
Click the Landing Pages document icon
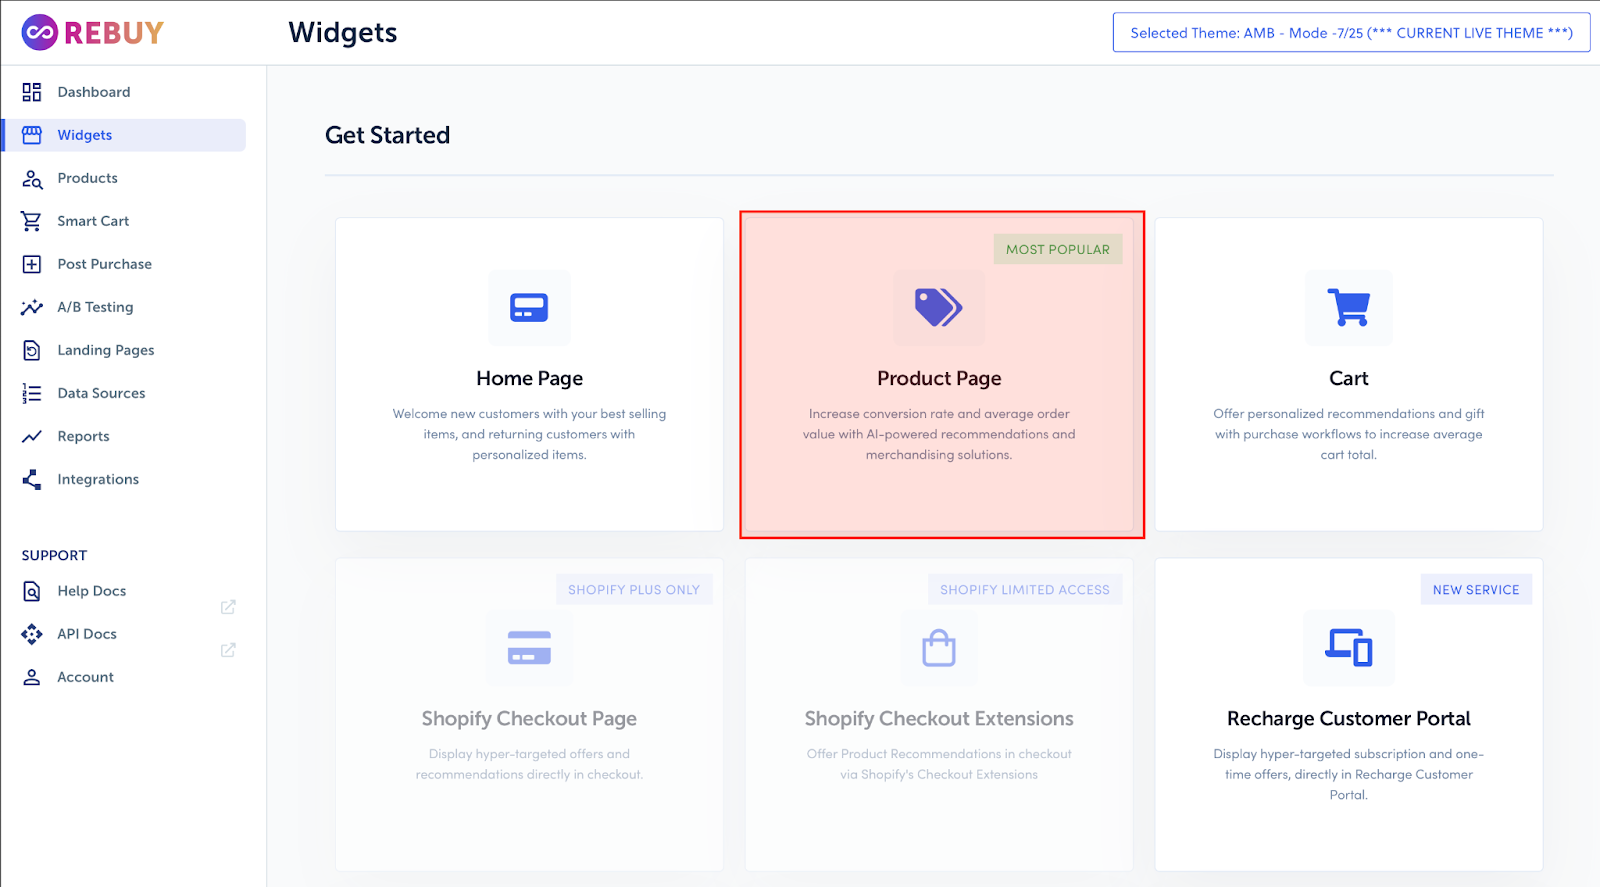click(x=32, y=350)
